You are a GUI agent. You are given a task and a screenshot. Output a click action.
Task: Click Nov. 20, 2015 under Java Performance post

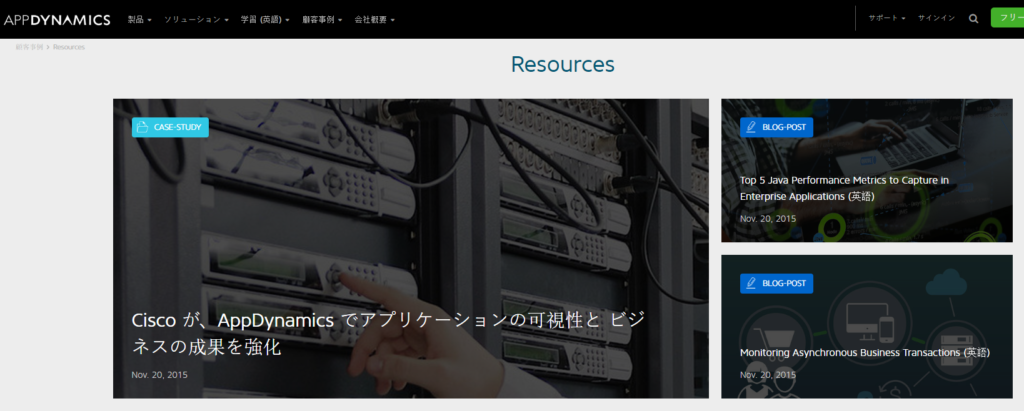click(x=768, y=219)
